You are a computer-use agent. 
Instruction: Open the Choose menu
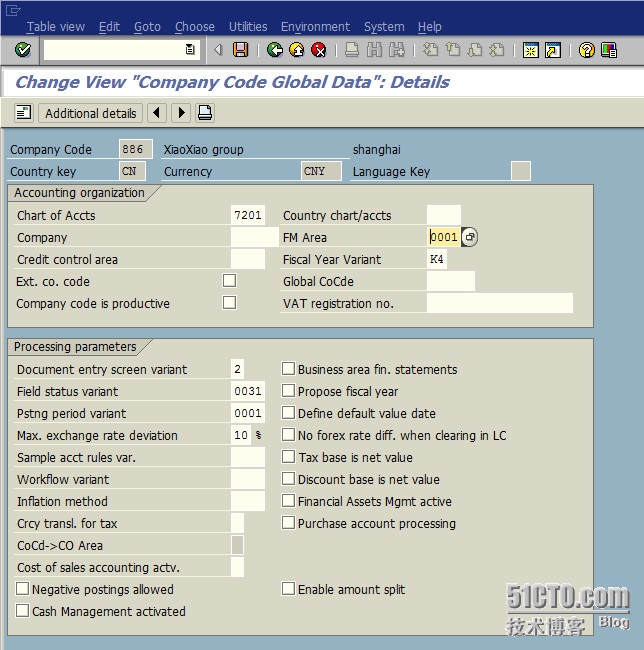pyautogui.click(x=195, y=27)
